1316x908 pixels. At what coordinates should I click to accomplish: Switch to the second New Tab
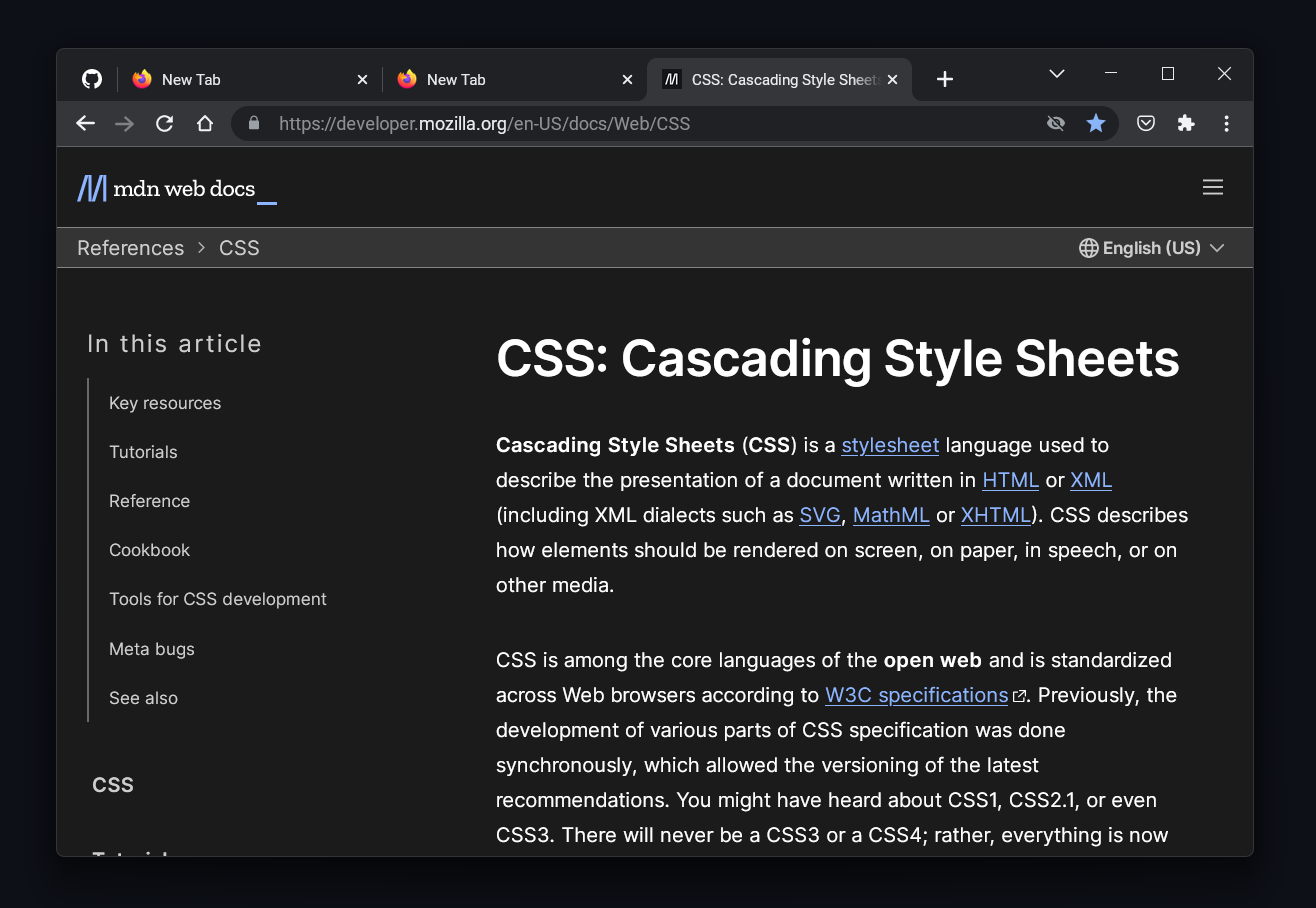click(x=516, y=79)
